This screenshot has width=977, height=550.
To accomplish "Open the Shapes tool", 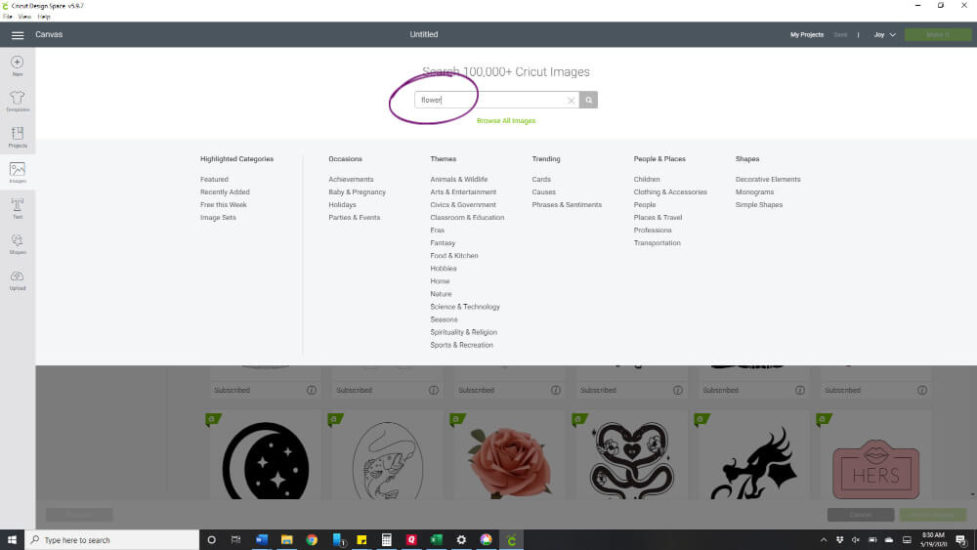I will [17, 244].
